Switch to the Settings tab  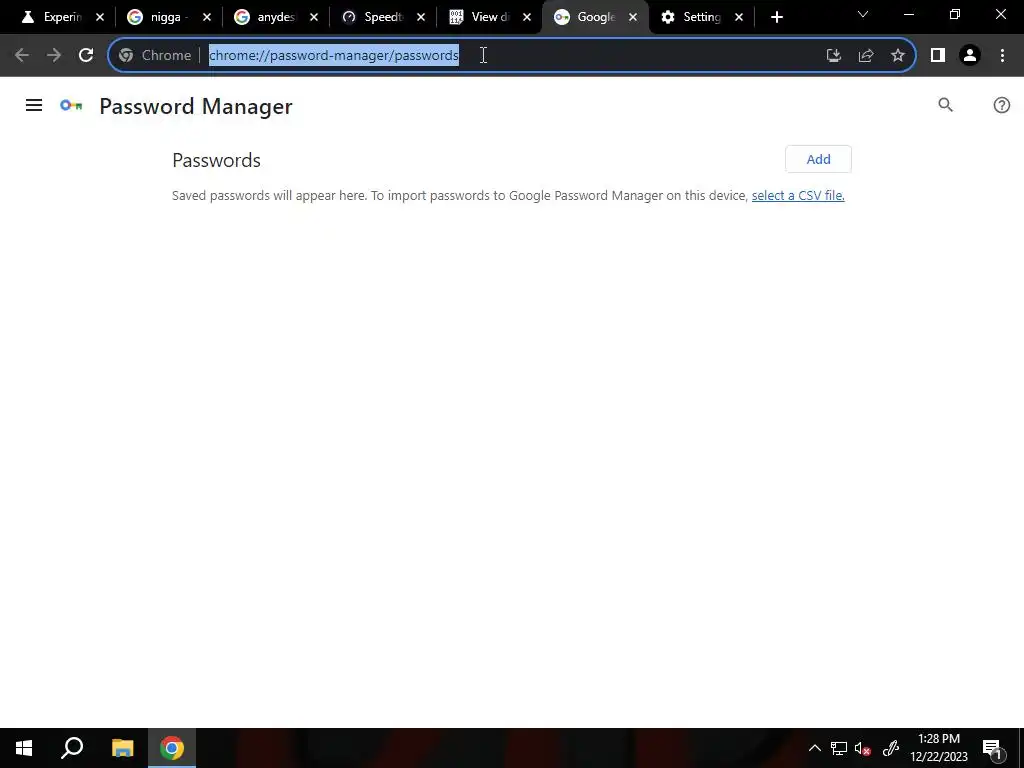click(694, 17)
